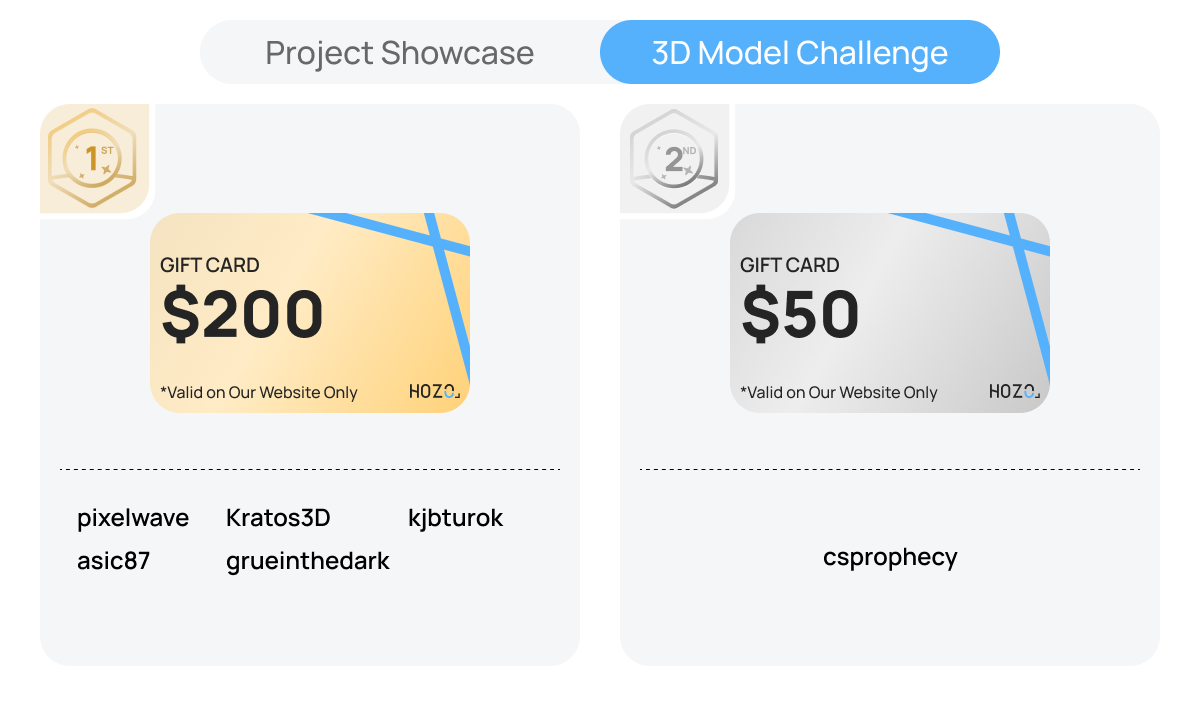Viewport: 1200px width, 720px height.
Task: Open winner pixelwave's profile
Action: pyautogui.click(x=133, y=518)
